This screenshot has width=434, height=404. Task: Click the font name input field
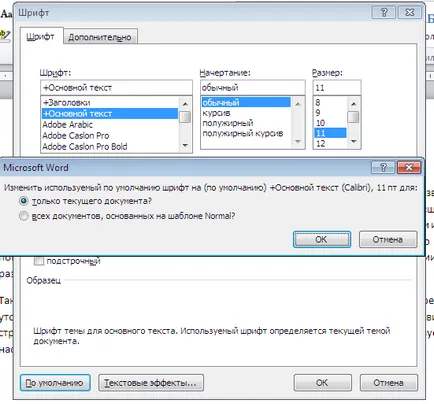116,88
